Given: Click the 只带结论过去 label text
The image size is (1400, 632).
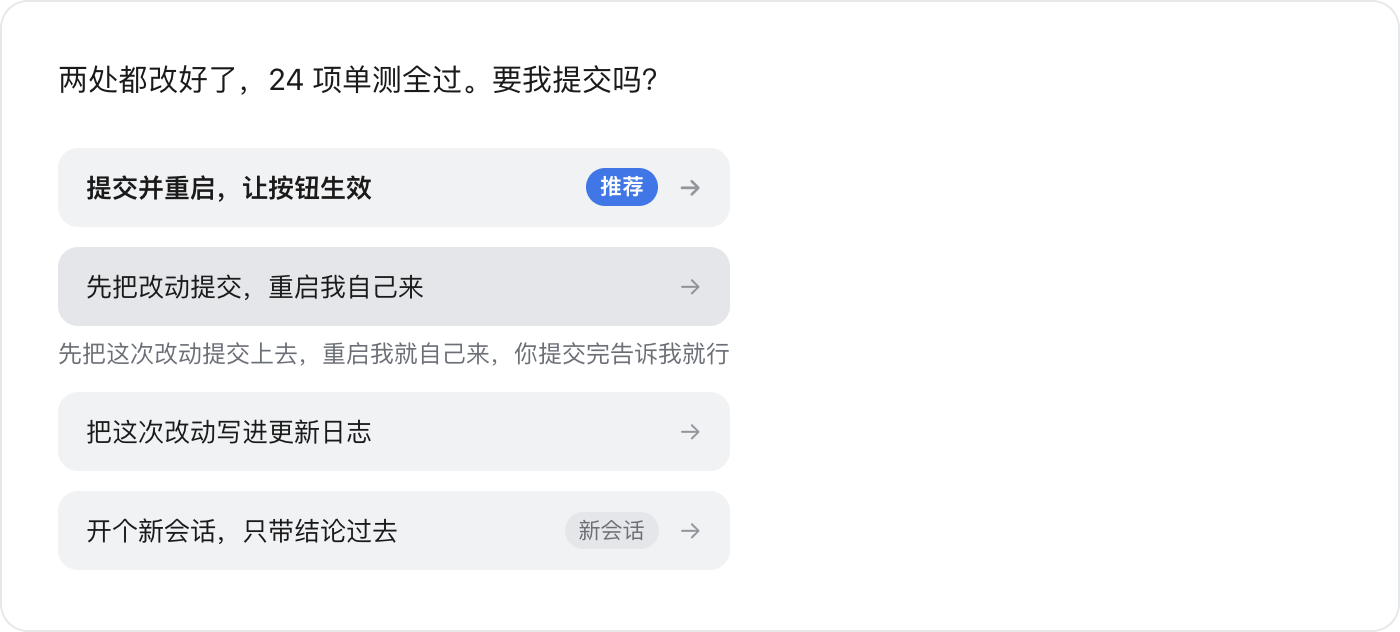Looking at the screenshot, I should [320, 531].
